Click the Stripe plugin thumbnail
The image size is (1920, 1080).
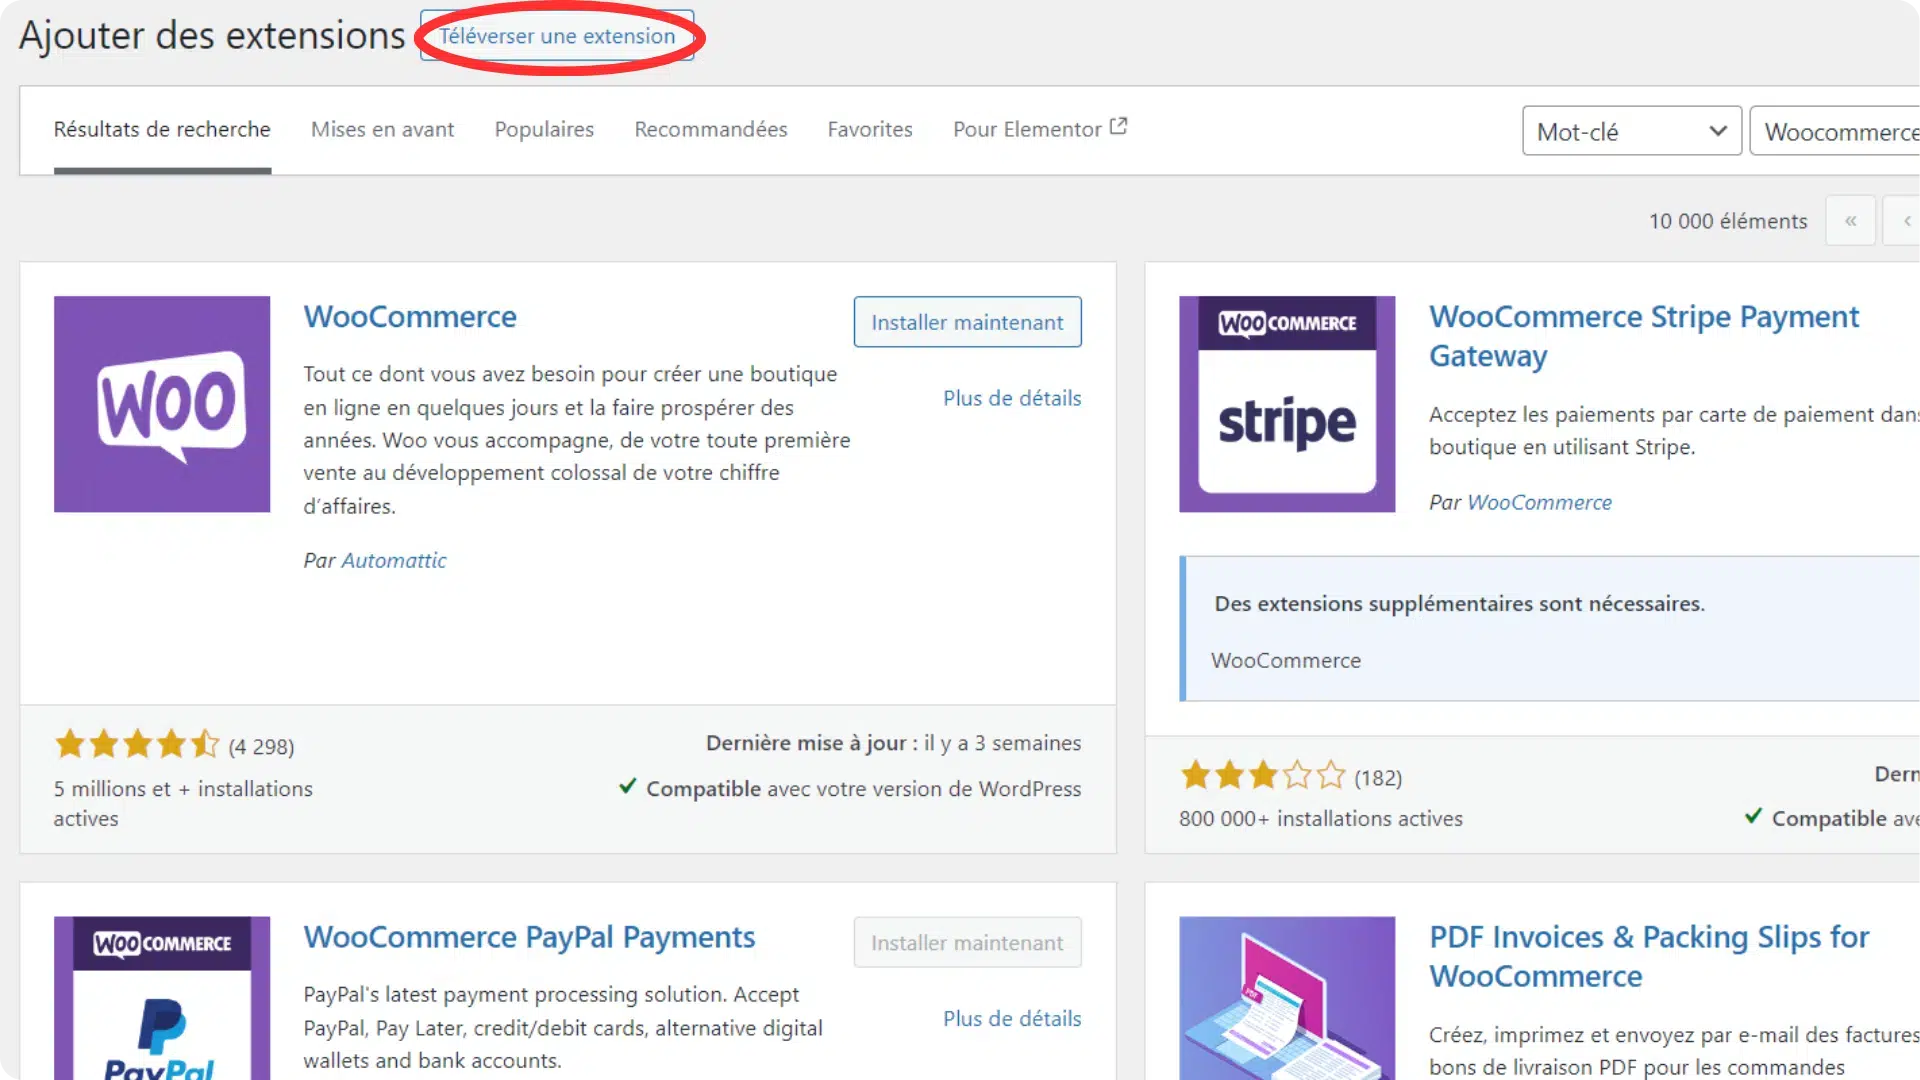pyautogui.click(x=1287, y=404)
